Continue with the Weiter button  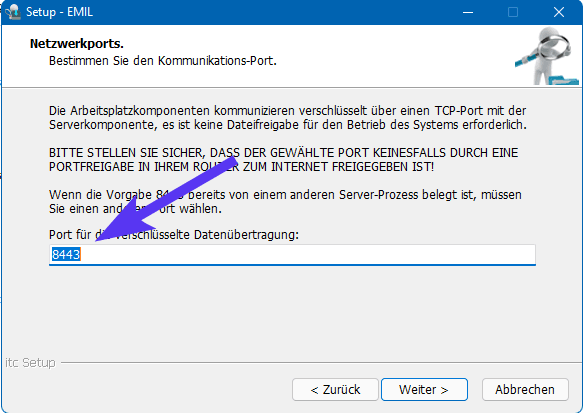click(x=424, y=390)
